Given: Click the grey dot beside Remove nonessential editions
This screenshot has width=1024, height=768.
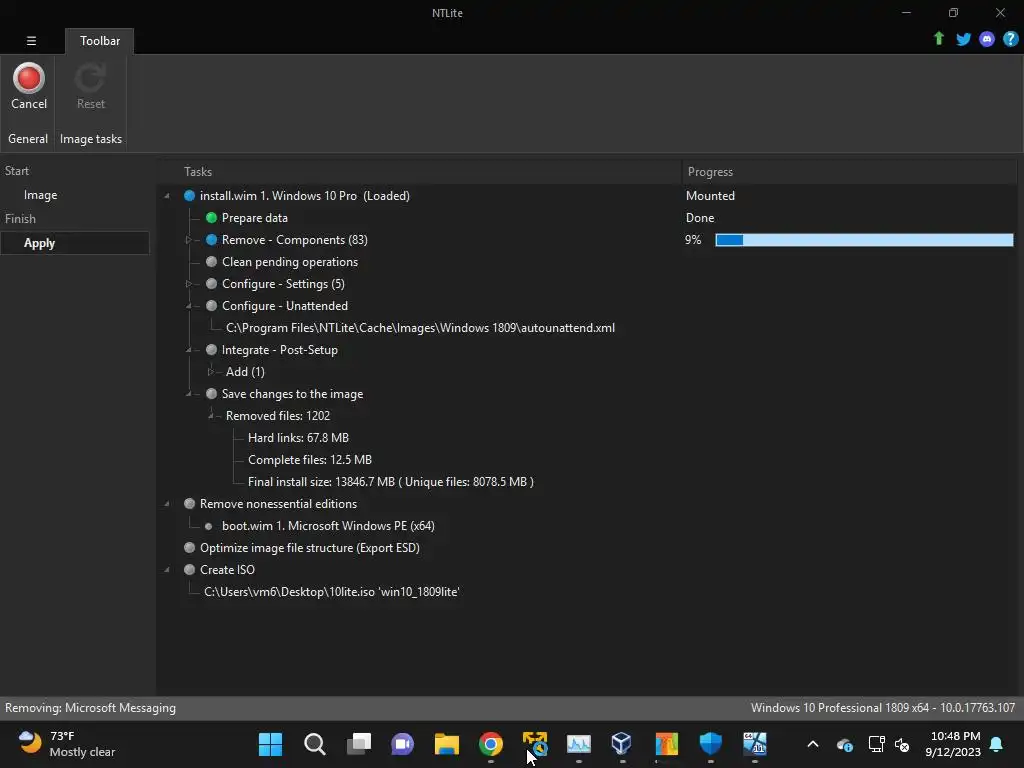Looking at the screenshot, I should [189, 504].
